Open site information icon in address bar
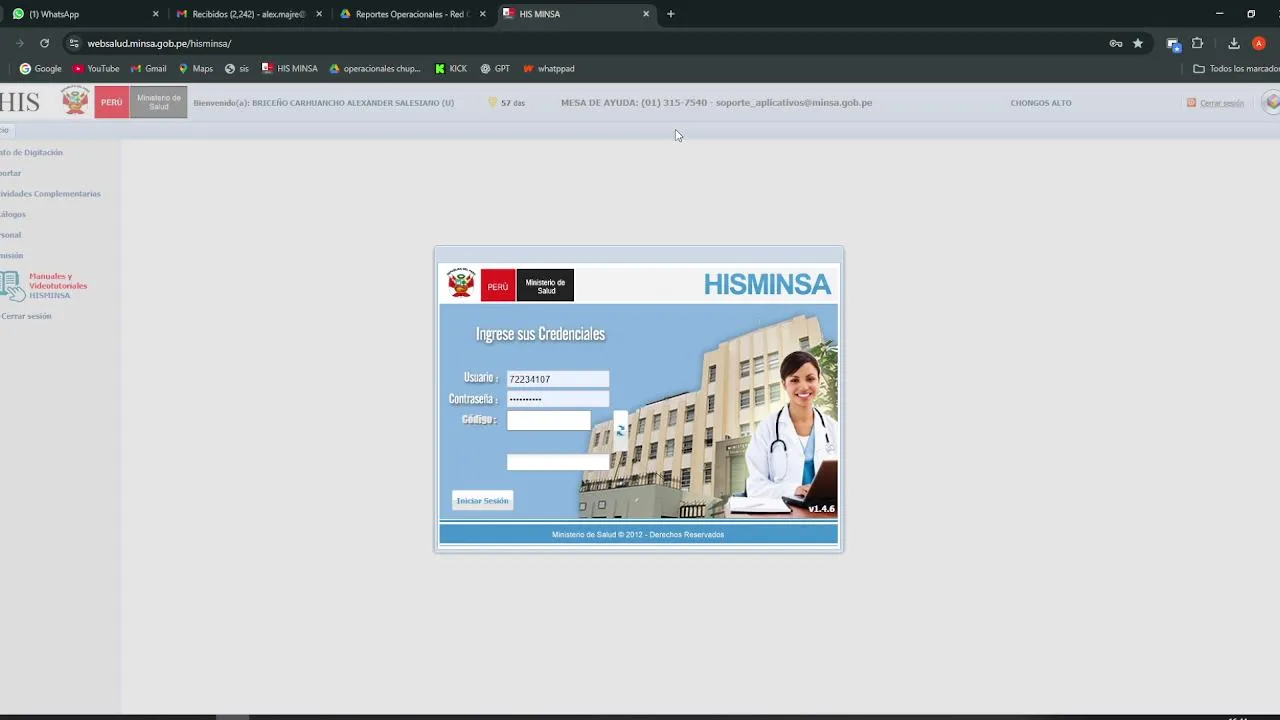Screen dimensions: 1280x720 point(73,43)
